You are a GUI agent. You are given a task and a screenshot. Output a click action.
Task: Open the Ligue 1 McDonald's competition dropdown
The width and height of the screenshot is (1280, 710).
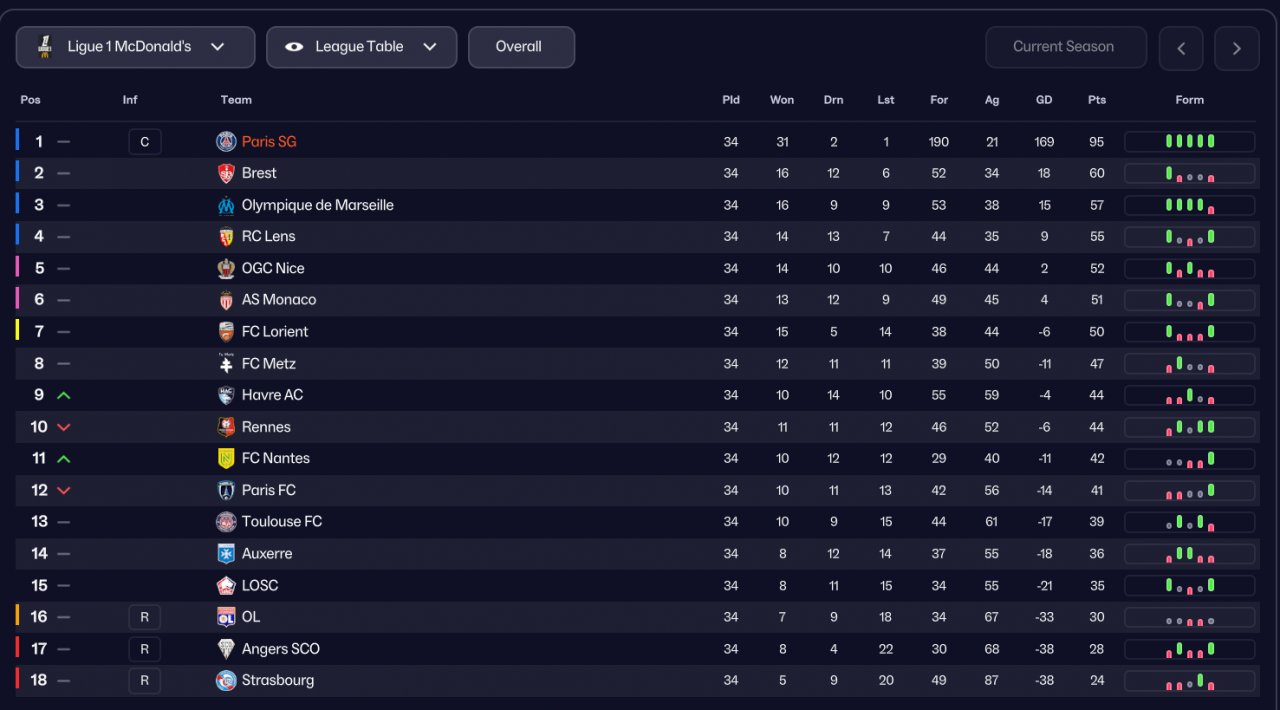pos(135,47)
